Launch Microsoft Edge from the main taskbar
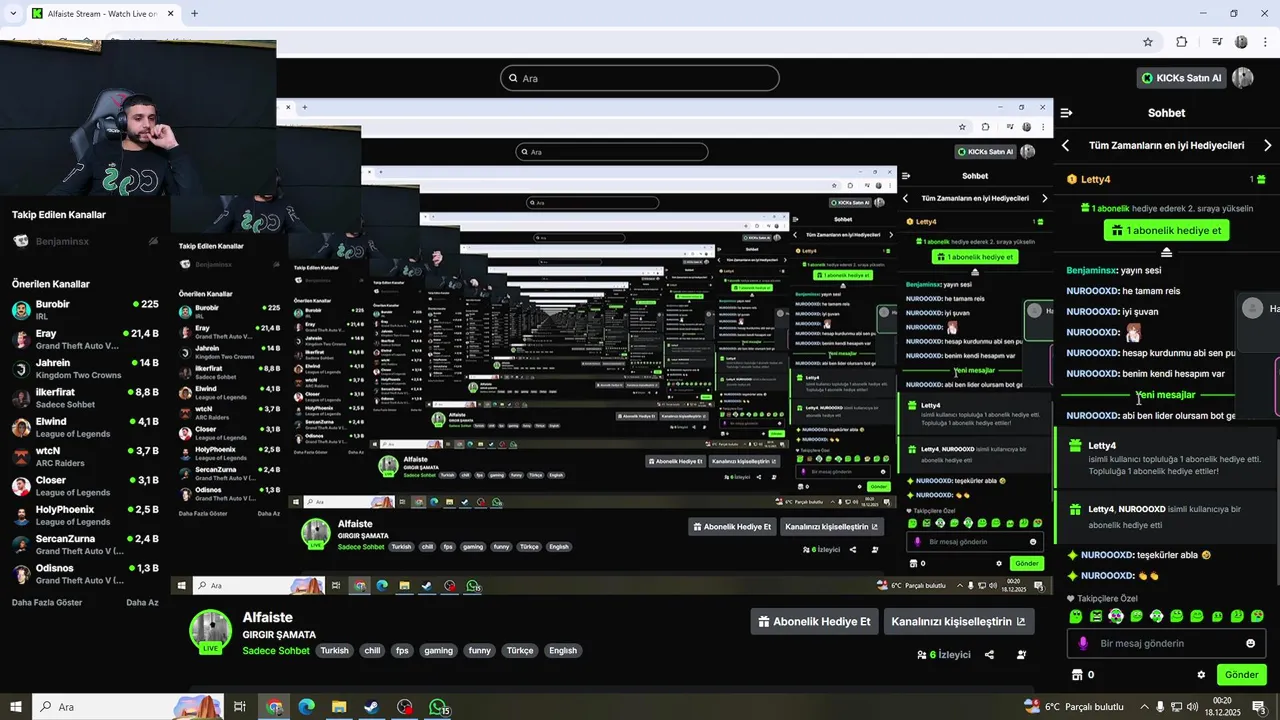This screenshot has width=1280, height=720. 306,707
